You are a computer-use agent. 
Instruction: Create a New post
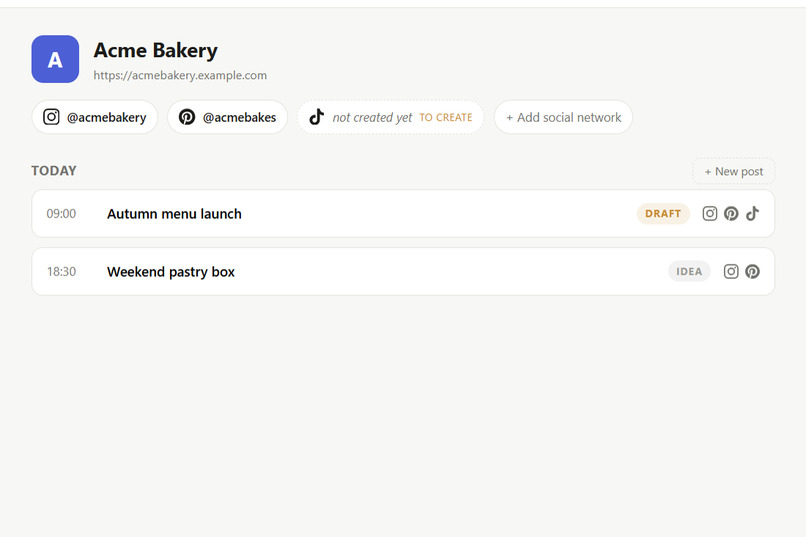[x=734, y=171]
